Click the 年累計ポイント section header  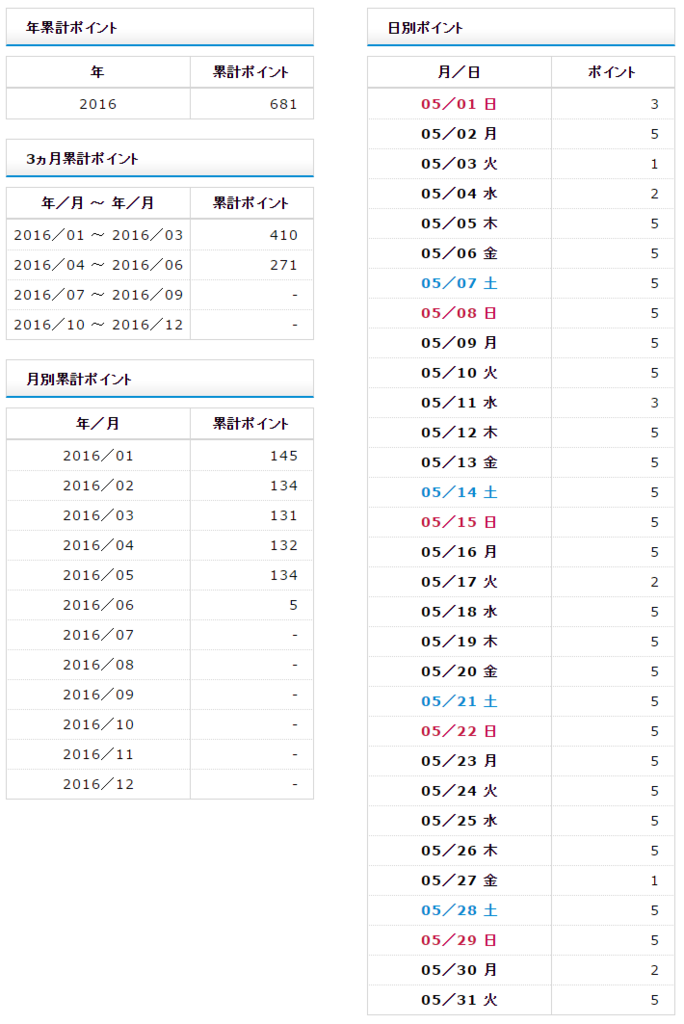pyautogui.click(x=159, y=27)
